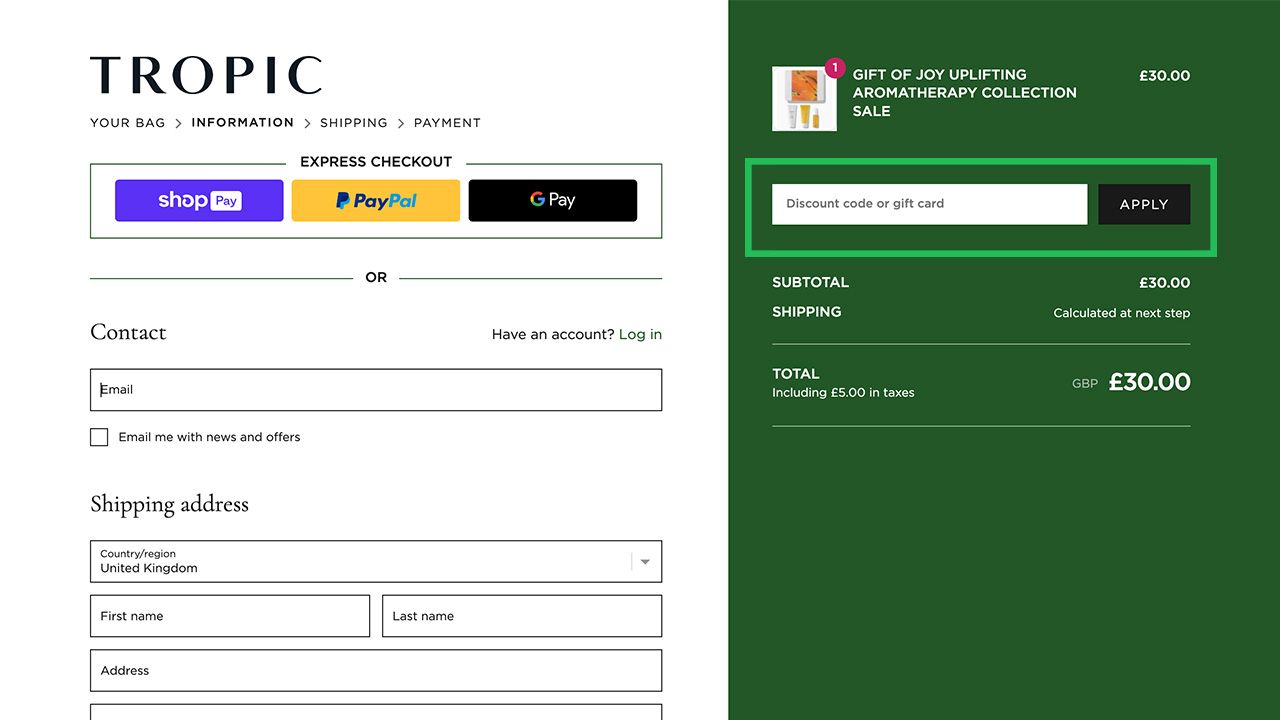Apply the discount code

click(x=1144, y=204)
